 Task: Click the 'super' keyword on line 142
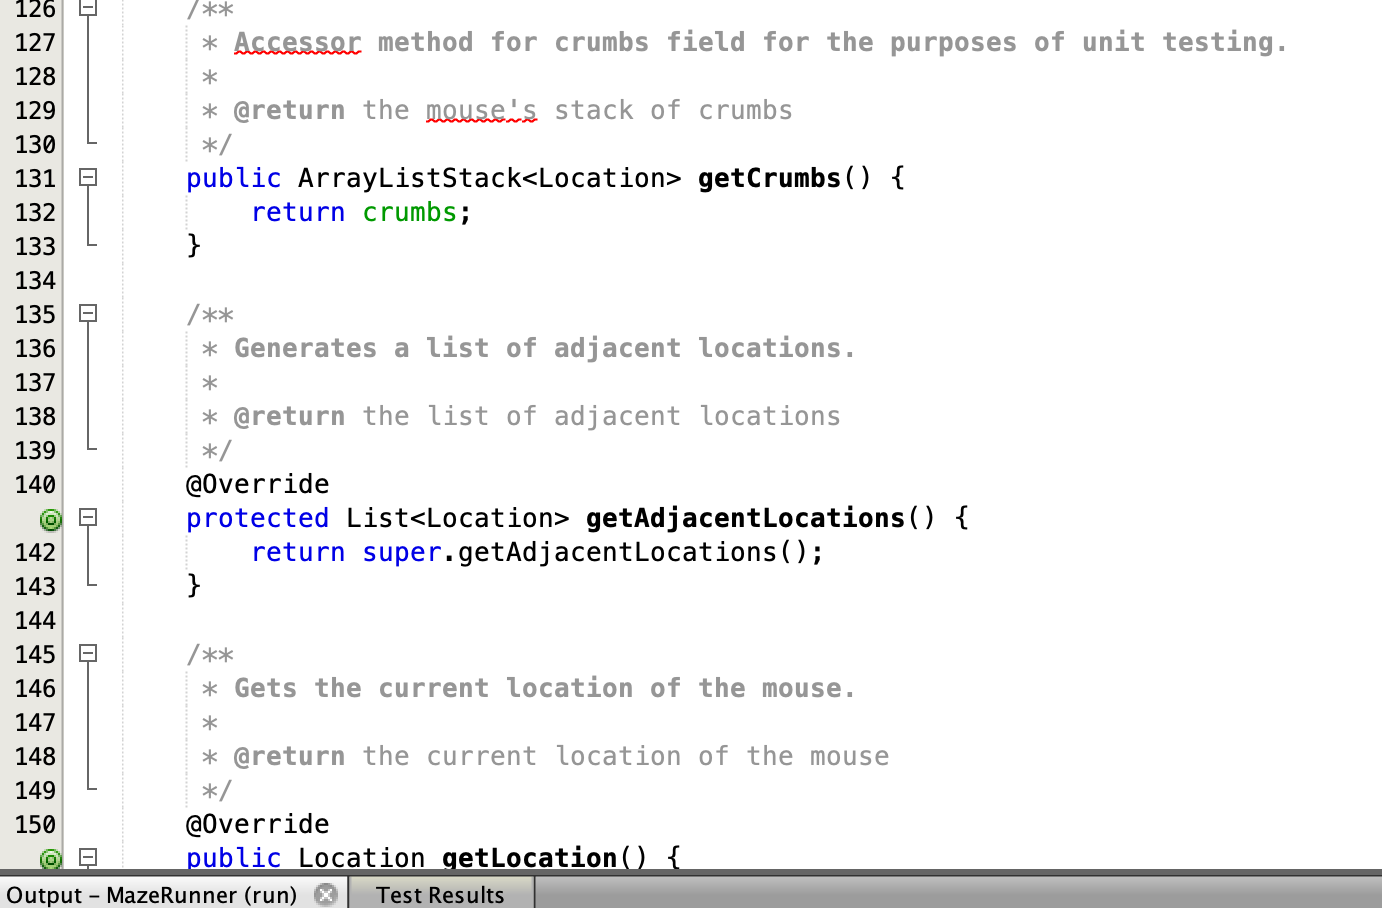402,552
